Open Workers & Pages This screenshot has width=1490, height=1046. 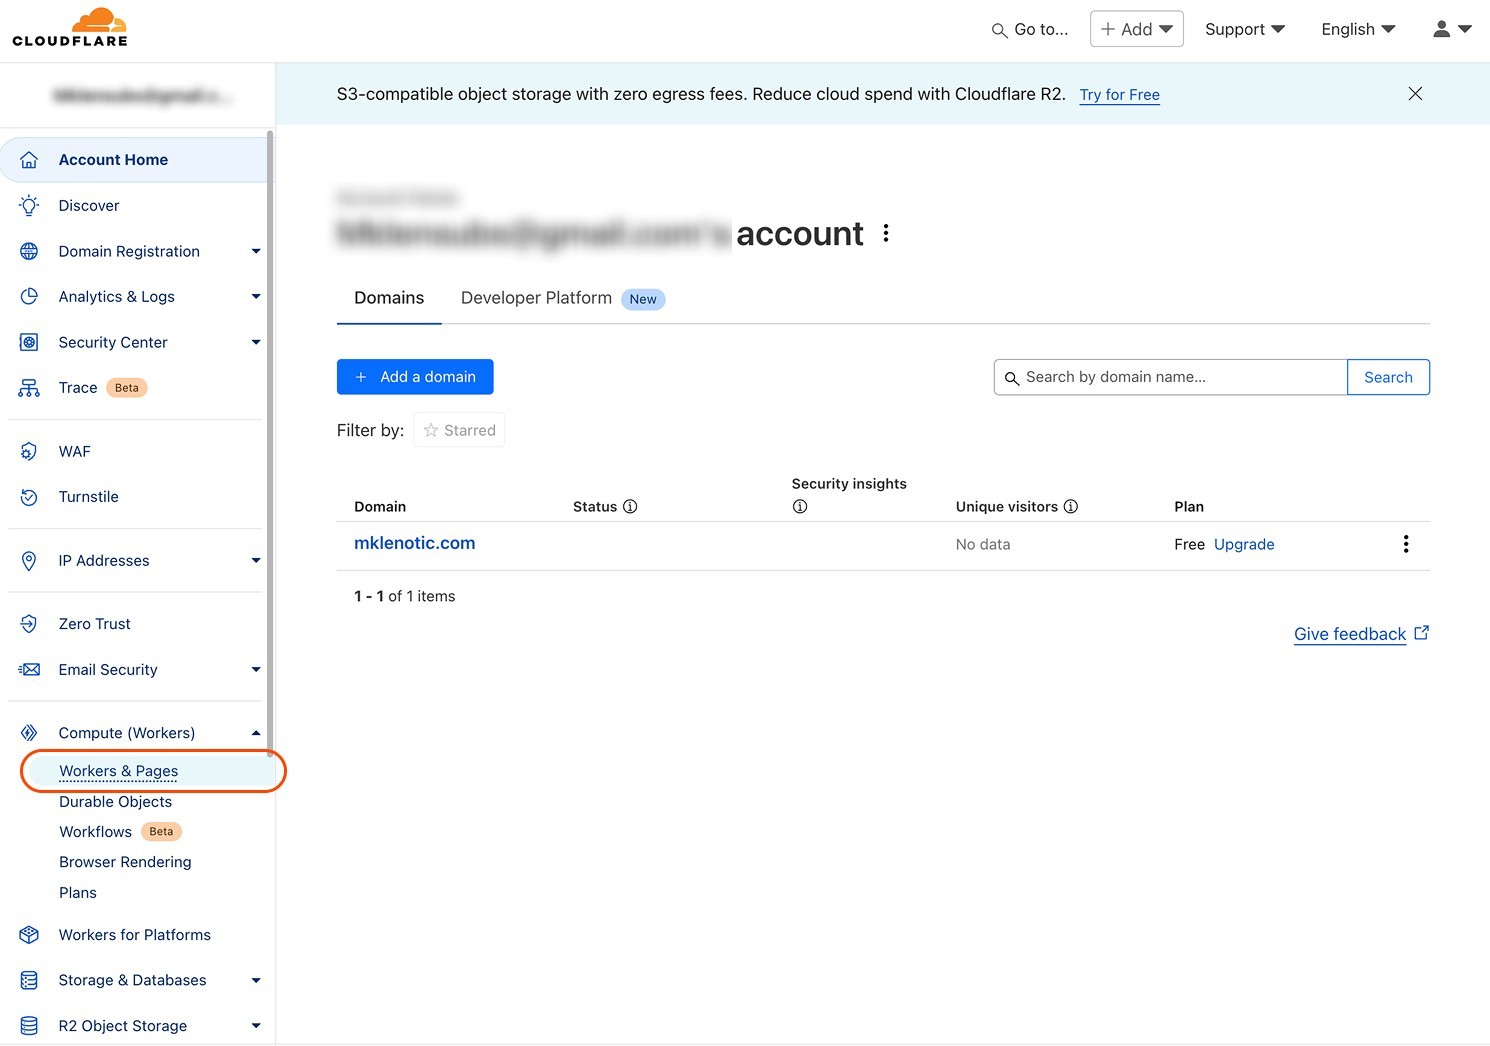(x=119, y=771)
